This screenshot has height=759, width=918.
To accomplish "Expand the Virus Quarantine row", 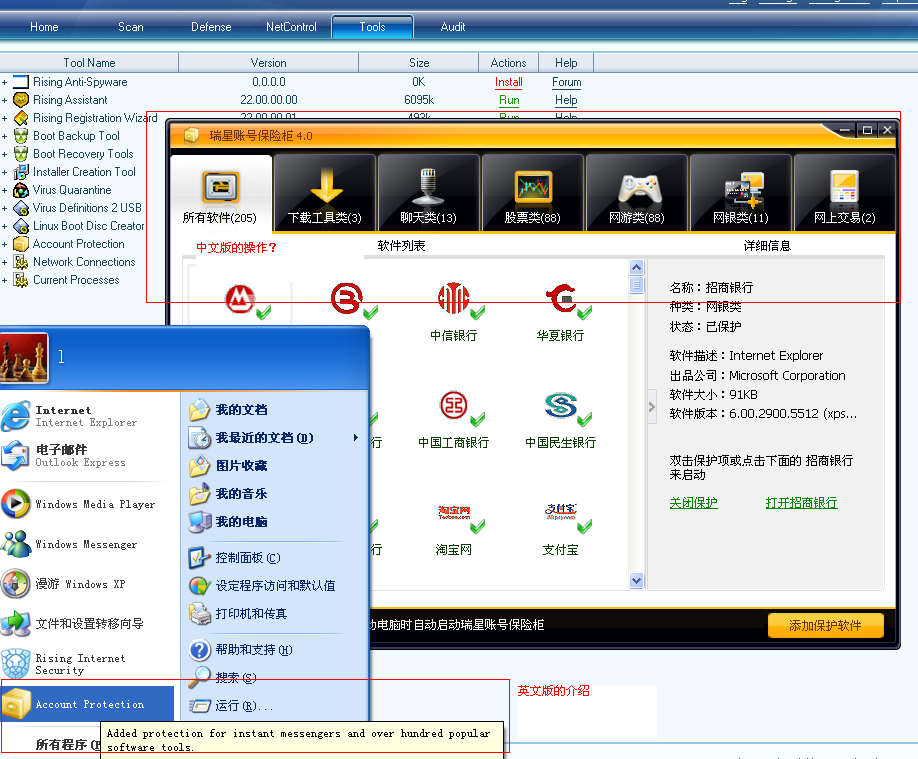I will [x=5, y=190].
